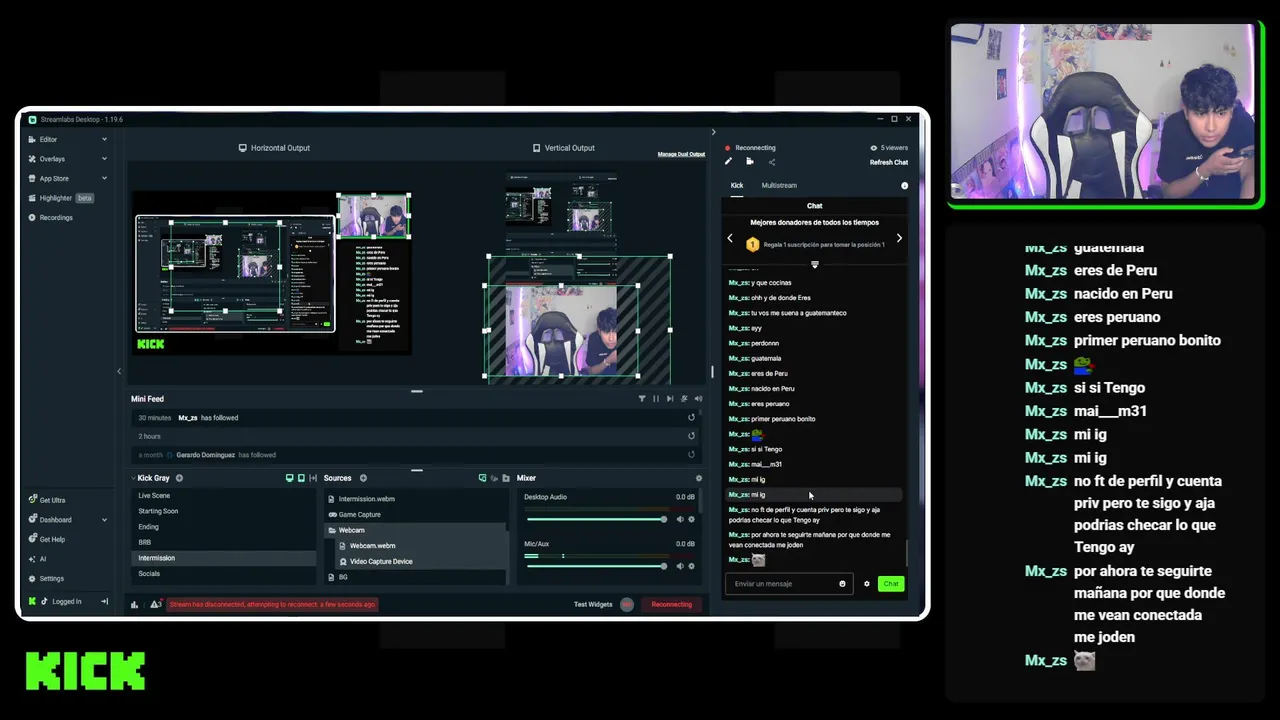Expand the Editor chevron in the sidebar
This screenshot has height=720, width=1280.
(x=104, y=139)
